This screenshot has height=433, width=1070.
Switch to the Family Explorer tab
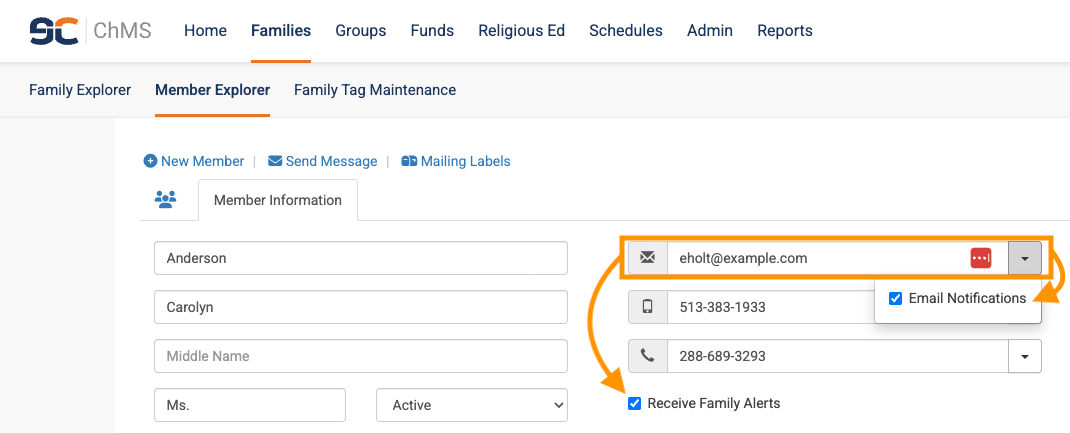[x=80, y=90]
